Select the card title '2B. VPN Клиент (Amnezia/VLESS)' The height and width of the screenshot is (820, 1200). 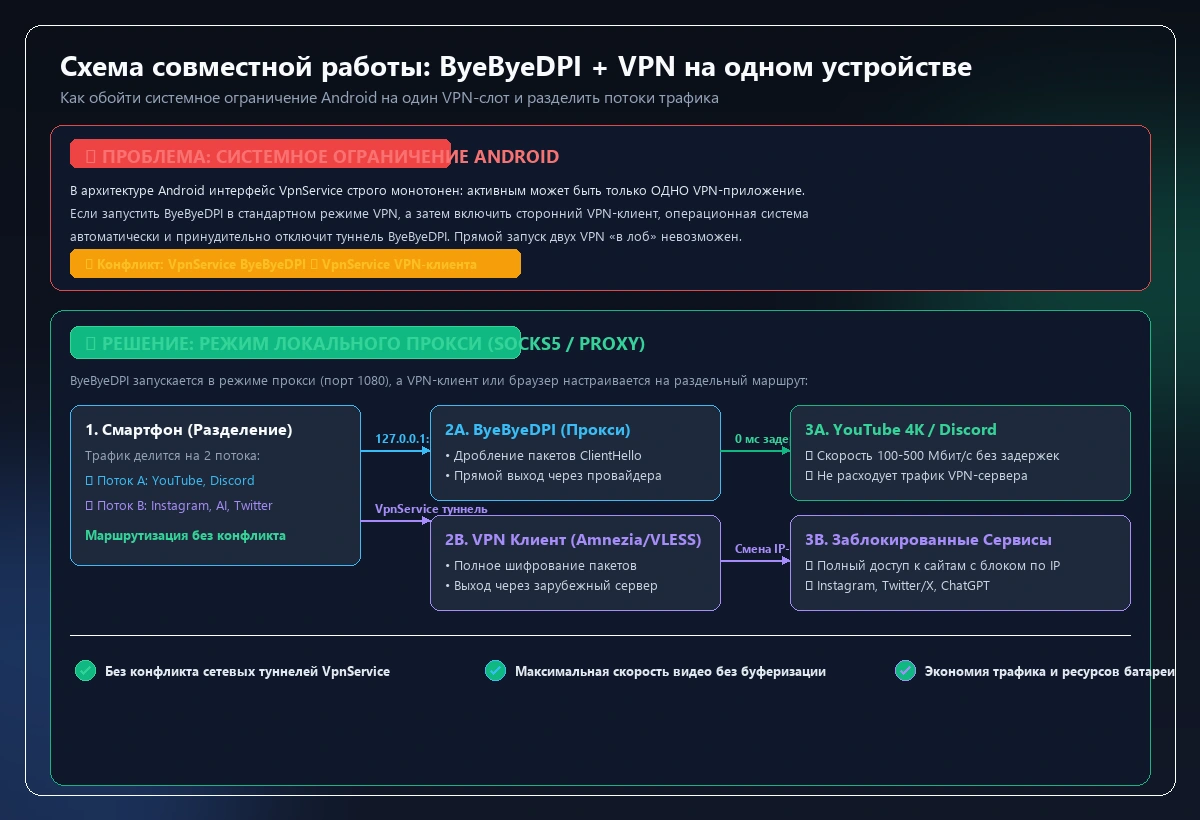coord(573,540)
